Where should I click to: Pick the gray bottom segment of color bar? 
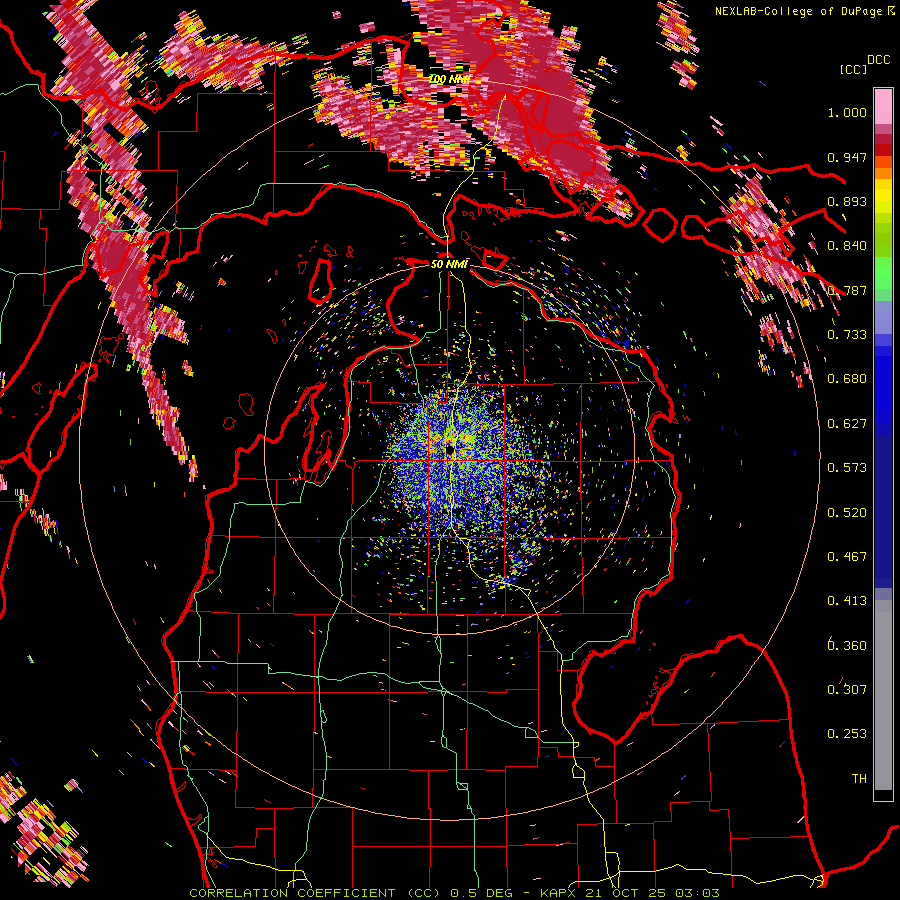pyautogui.click(x=883, y=695)
